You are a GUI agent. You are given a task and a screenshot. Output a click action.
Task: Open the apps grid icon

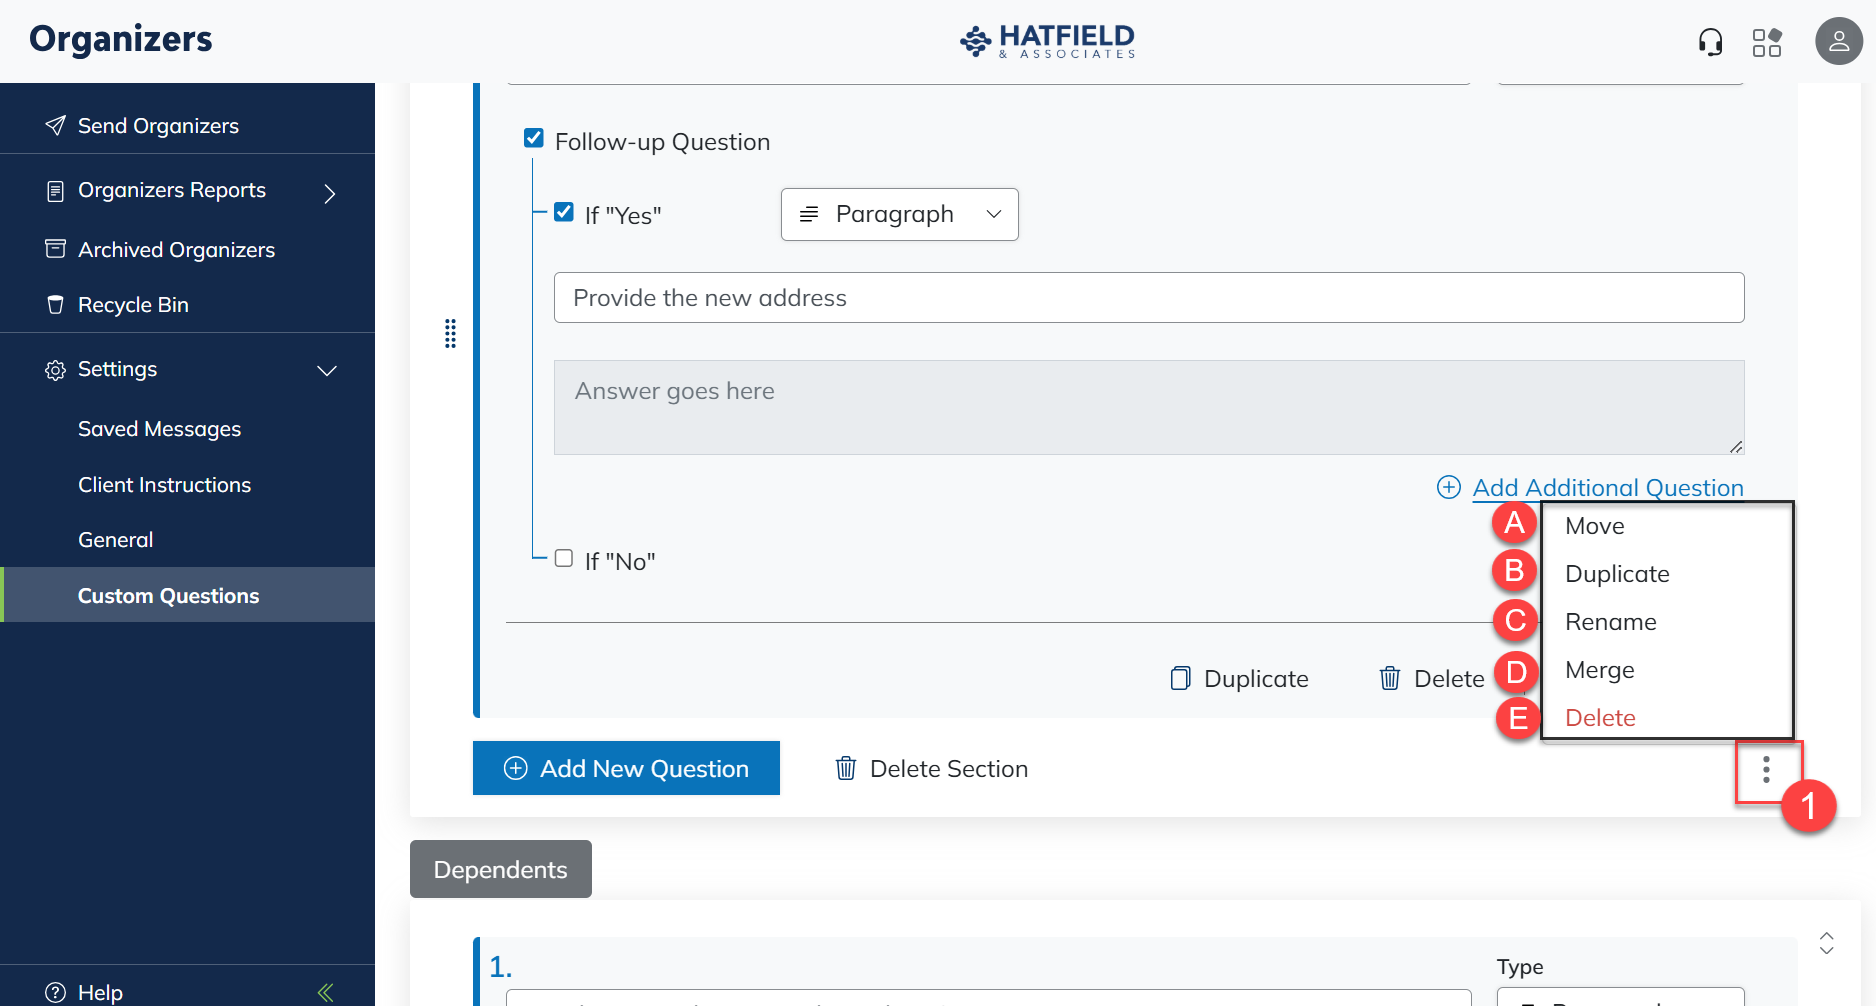[1767, 42]
